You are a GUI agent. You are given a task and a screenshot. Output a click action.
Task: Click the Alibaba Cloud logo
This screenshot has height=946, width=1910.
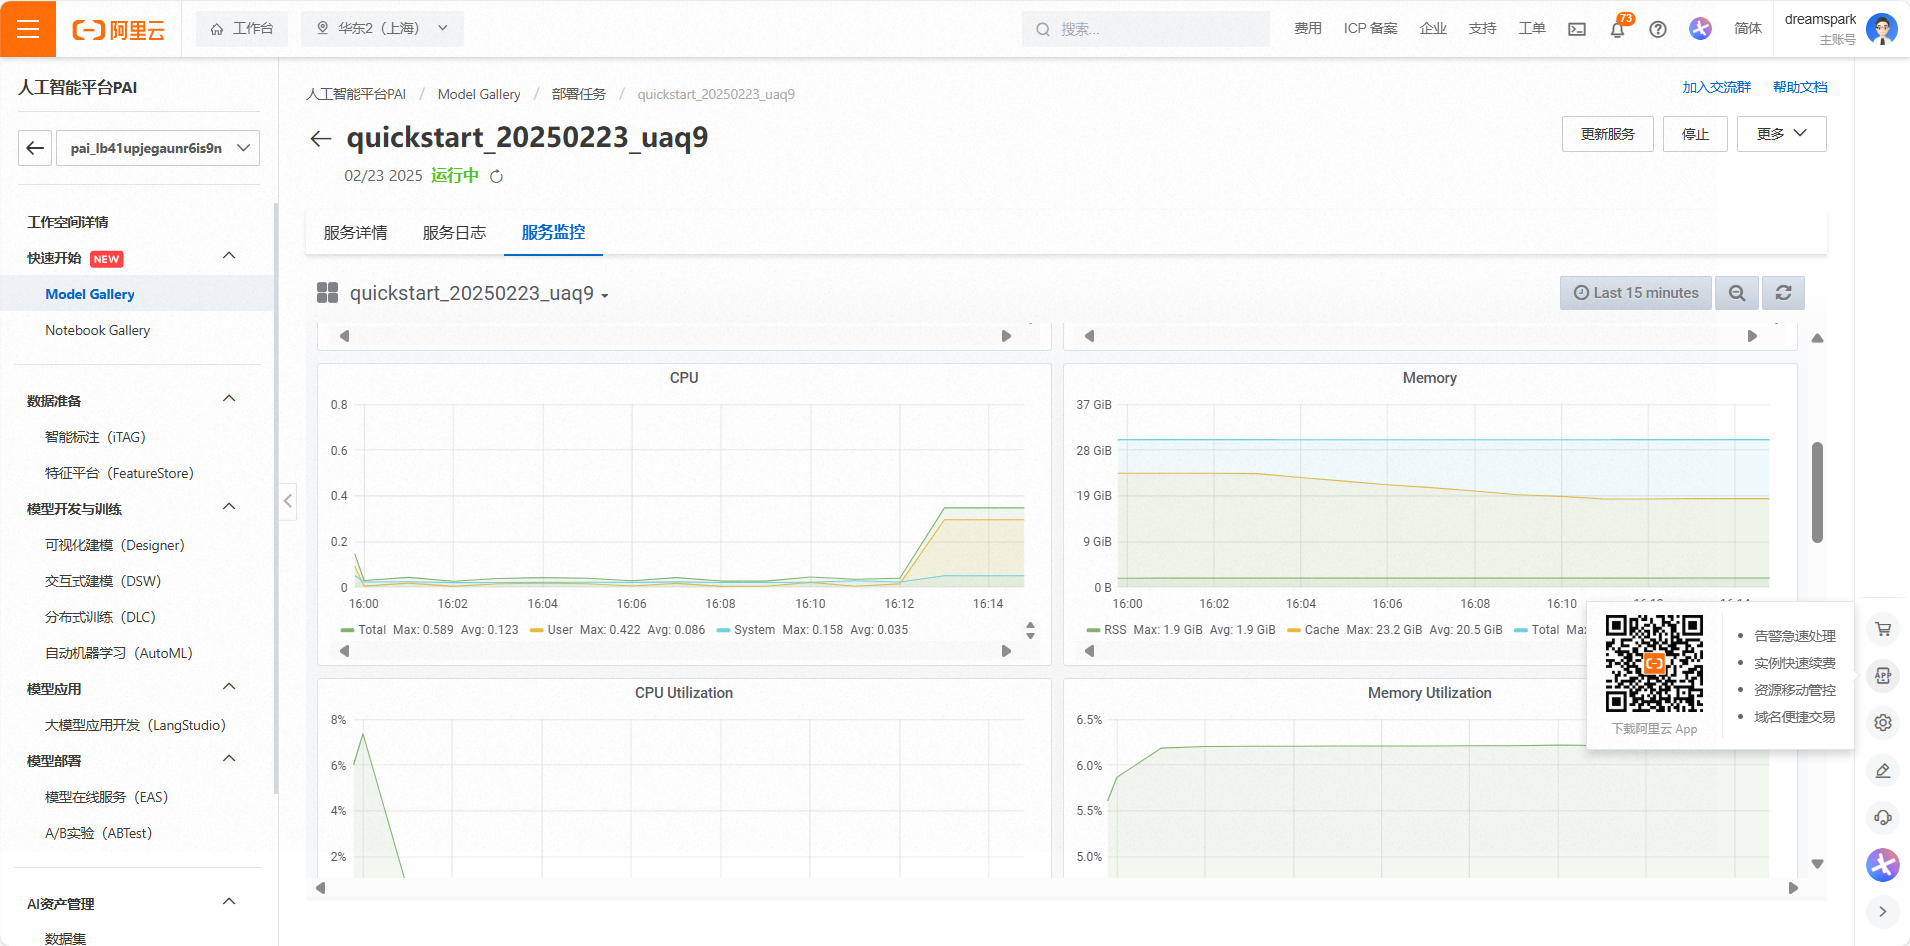coord(118,30)
